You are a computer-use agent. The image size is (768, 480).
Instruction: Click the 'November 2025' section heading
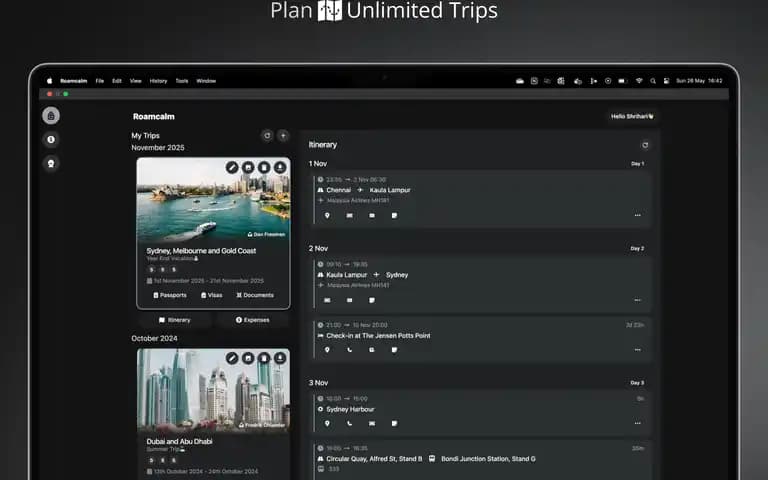point(158,147)
